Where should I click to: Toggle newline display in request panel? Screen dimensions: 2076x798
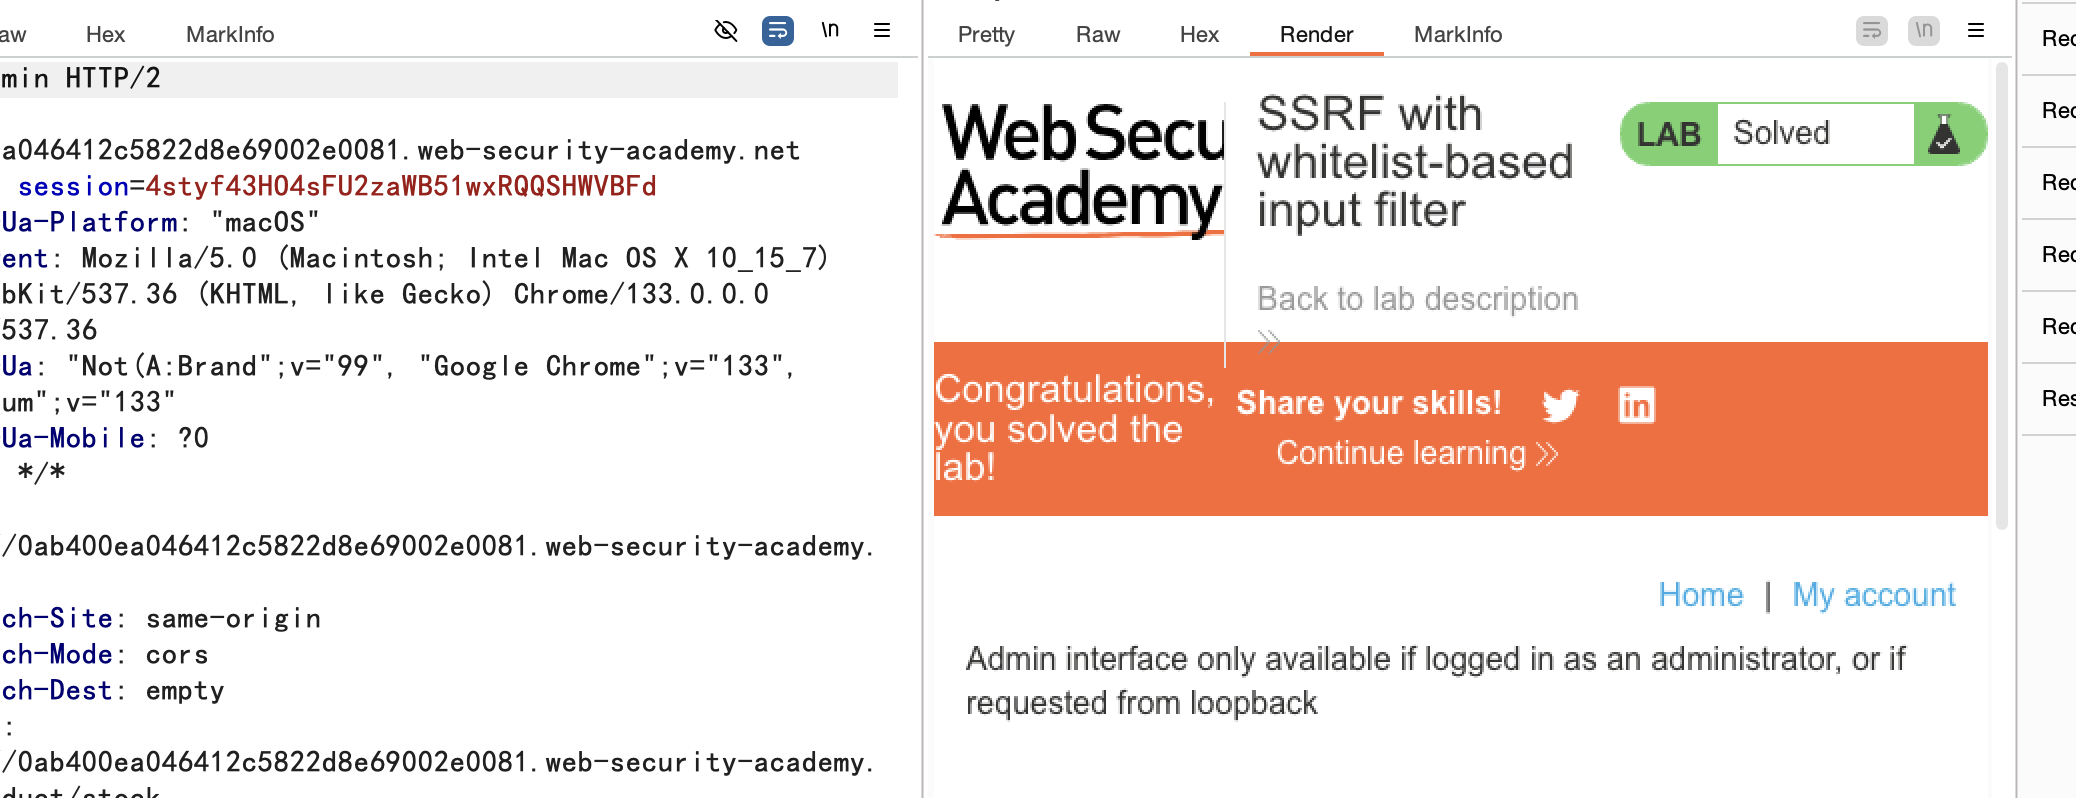[830, 31]
